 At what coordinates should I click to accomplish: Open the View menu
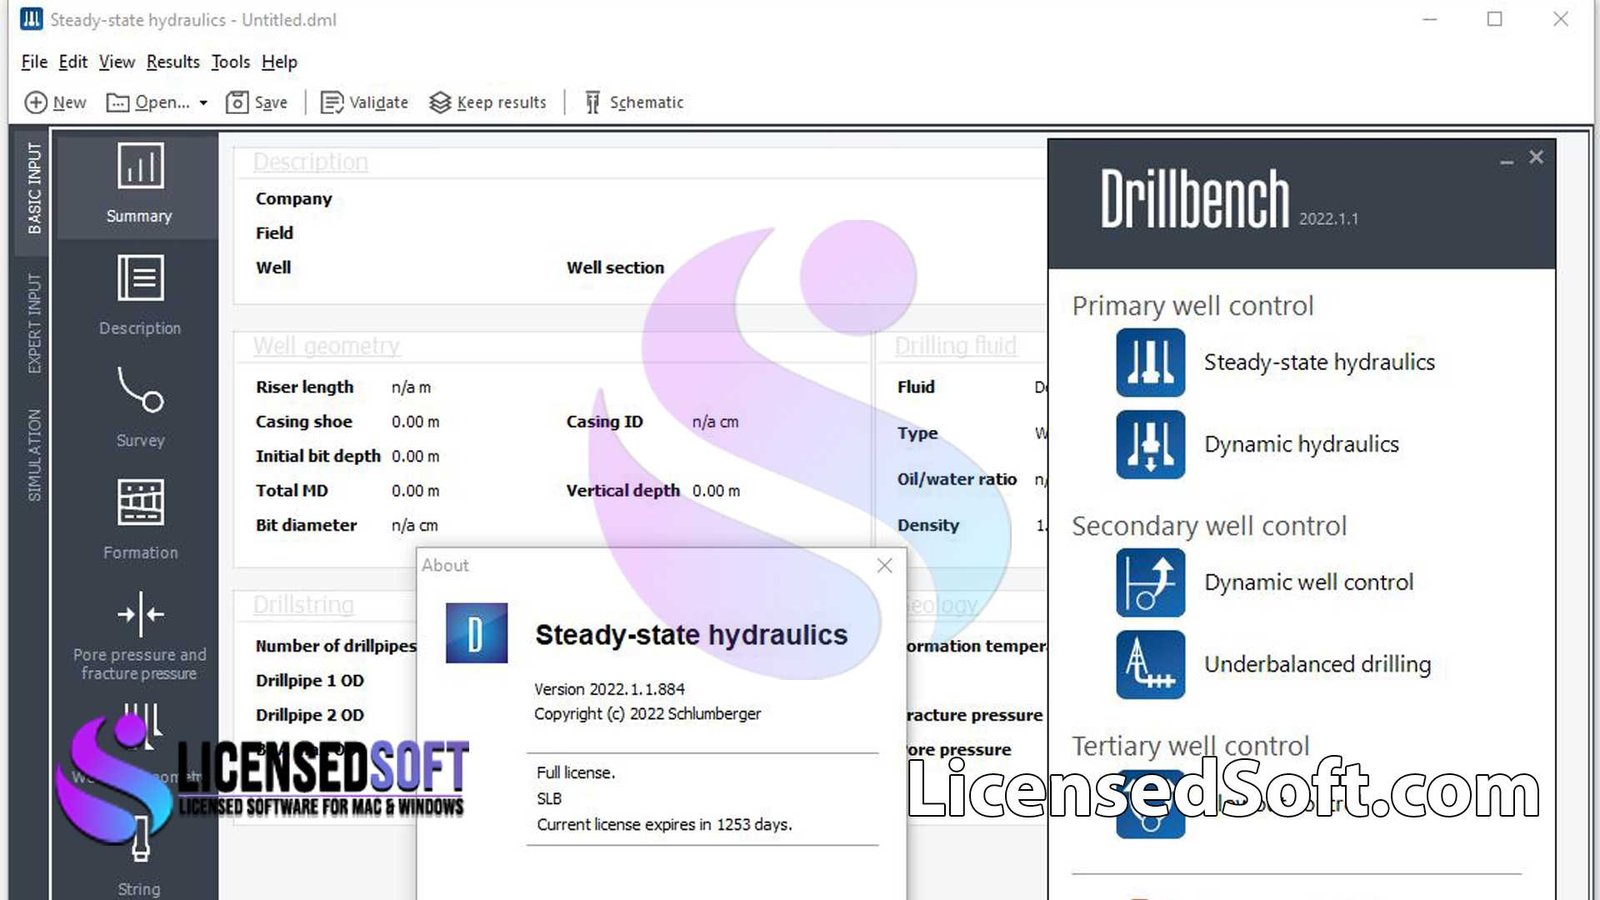point(117,62)
